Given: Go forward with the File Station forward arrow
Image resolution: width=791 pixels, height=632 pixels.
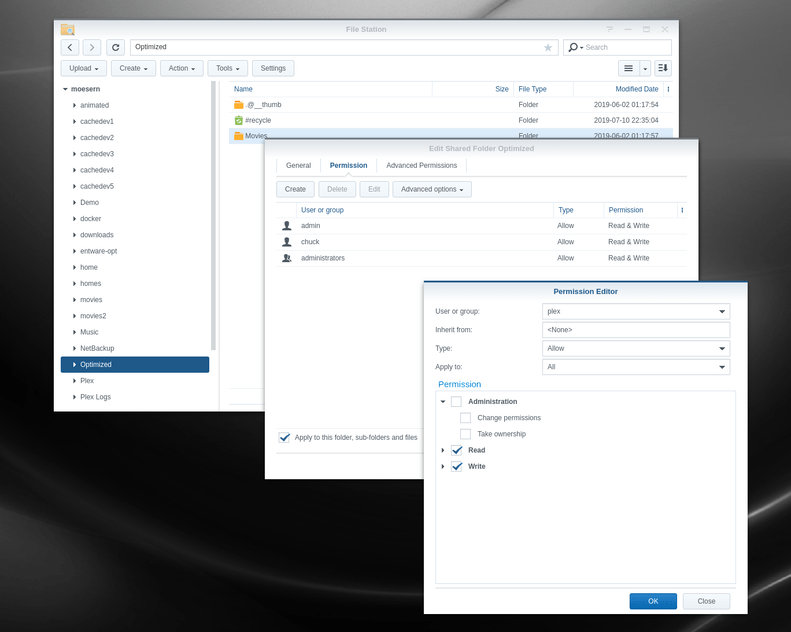Looking at the screenshot, I should 92,47.
